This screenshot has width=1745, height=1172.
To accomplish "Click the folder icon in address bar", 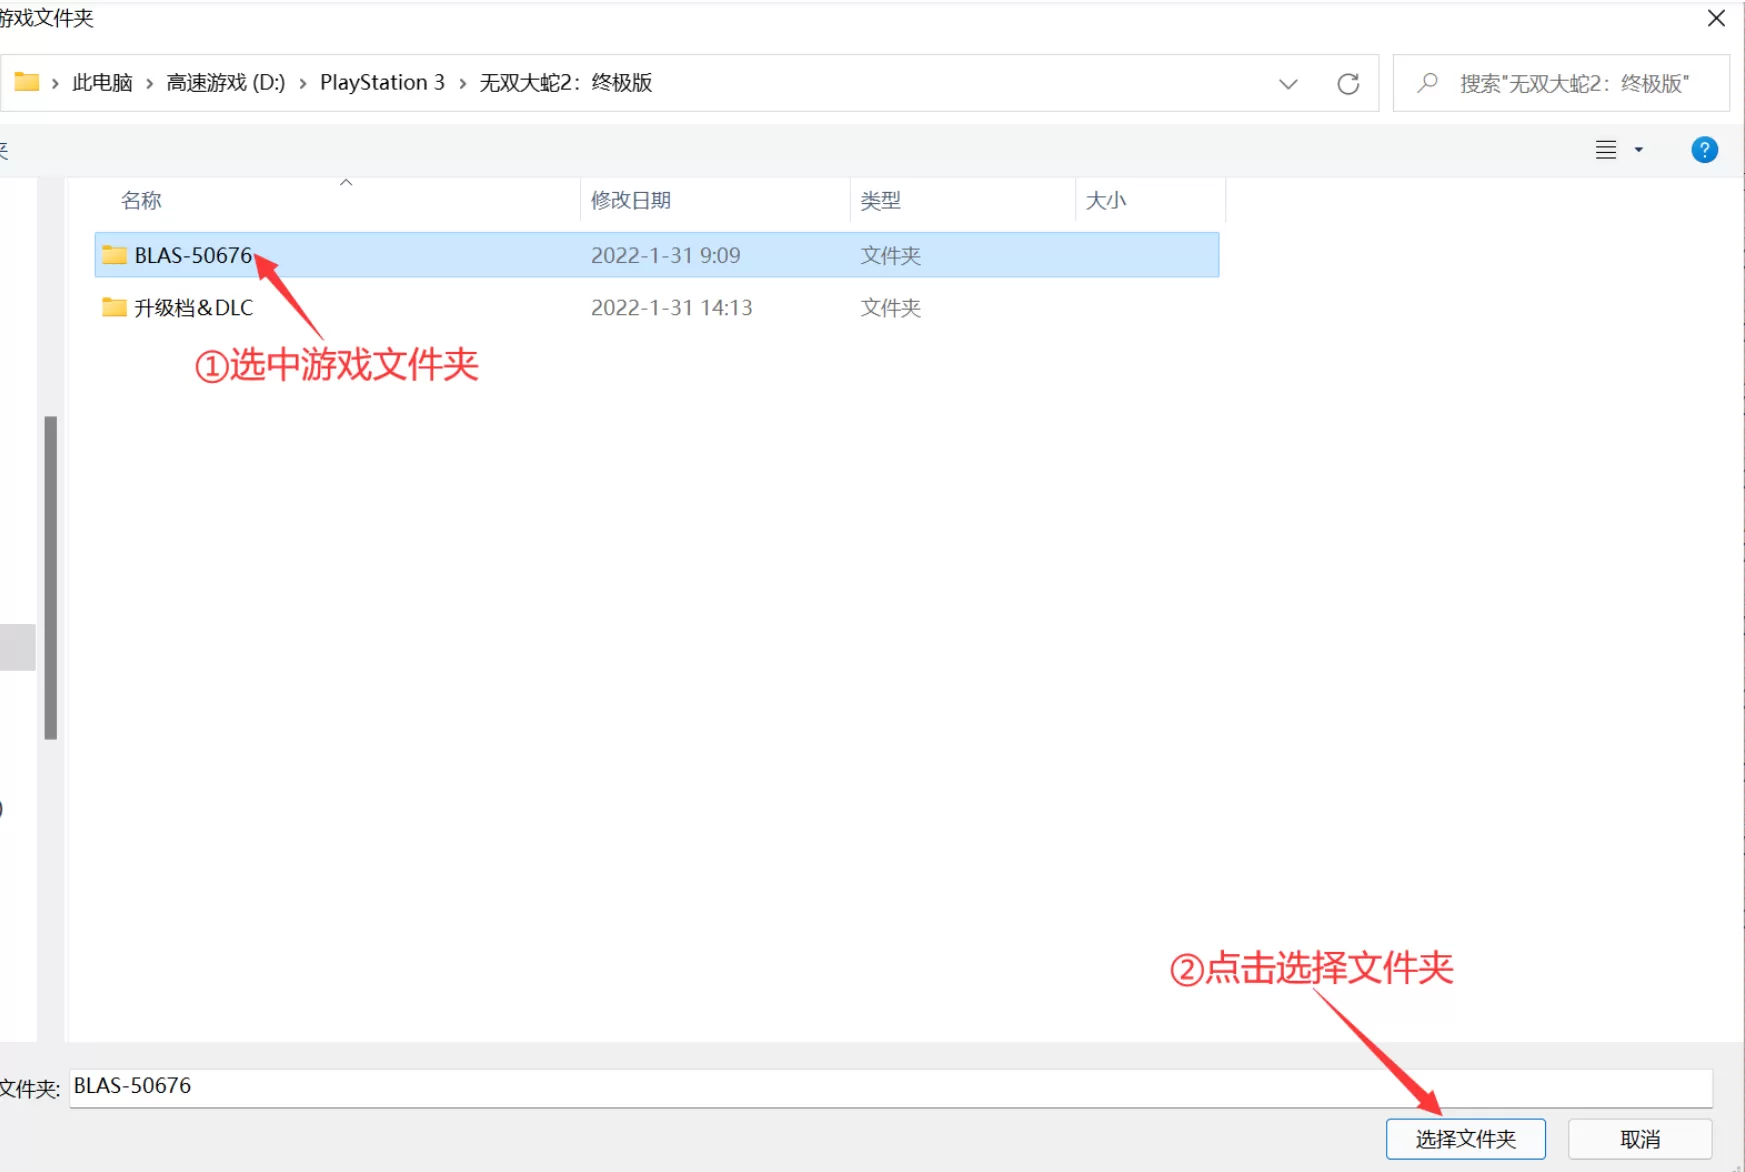I will click(27, 82).
